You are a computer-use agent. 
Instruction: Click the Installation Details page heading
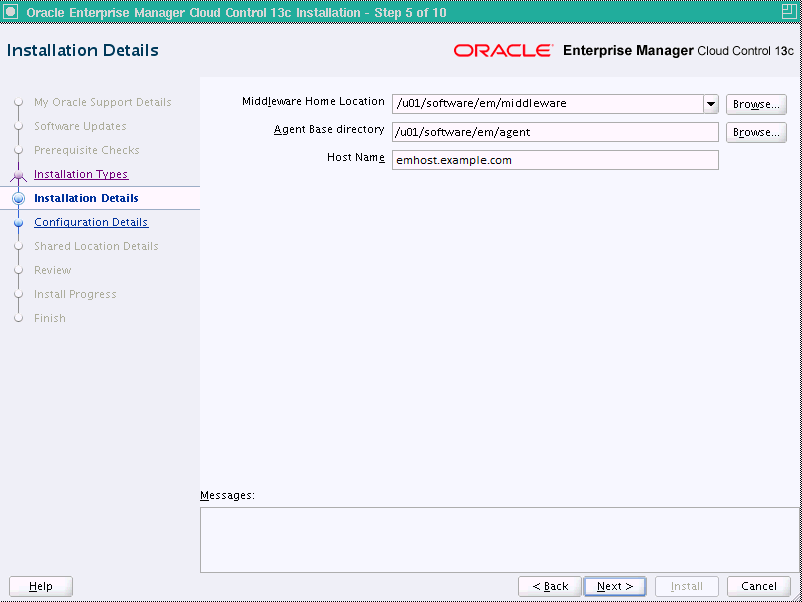coord(82,50)
